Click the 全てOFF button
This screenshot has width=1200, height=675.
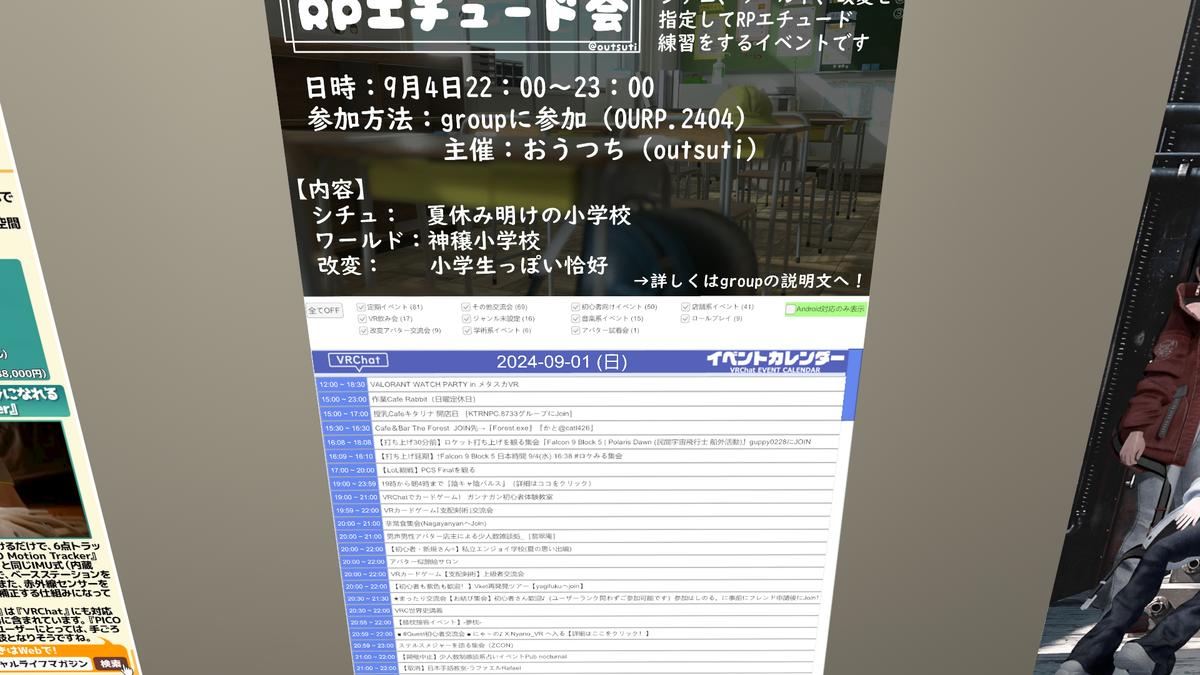(x=325, y=311)
